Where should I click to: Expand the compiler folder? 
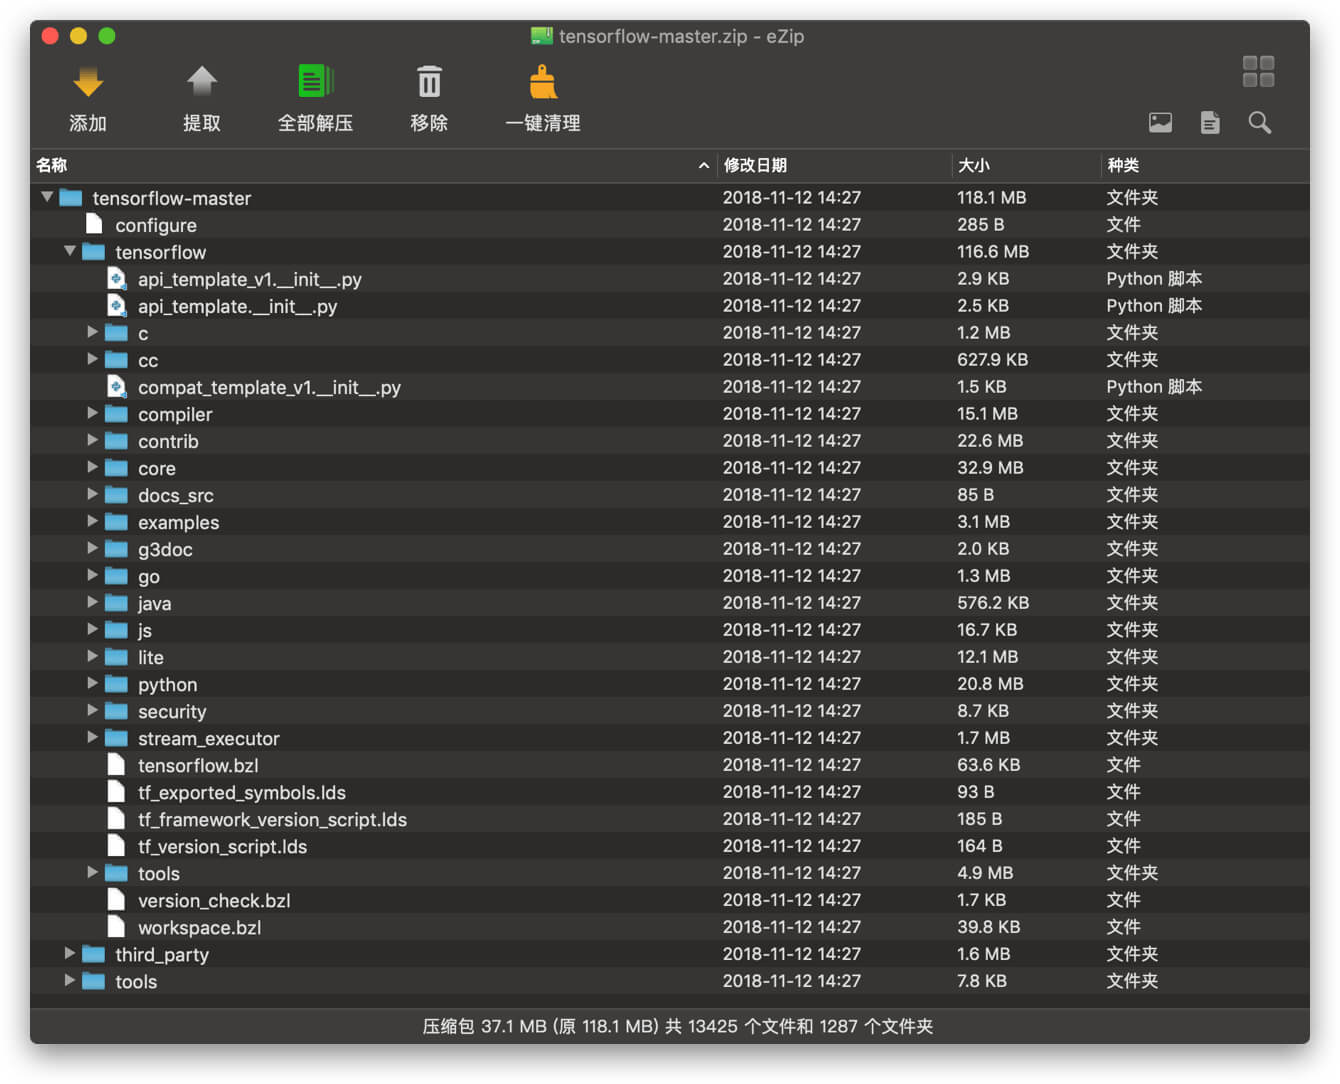(x=92, y=413)
